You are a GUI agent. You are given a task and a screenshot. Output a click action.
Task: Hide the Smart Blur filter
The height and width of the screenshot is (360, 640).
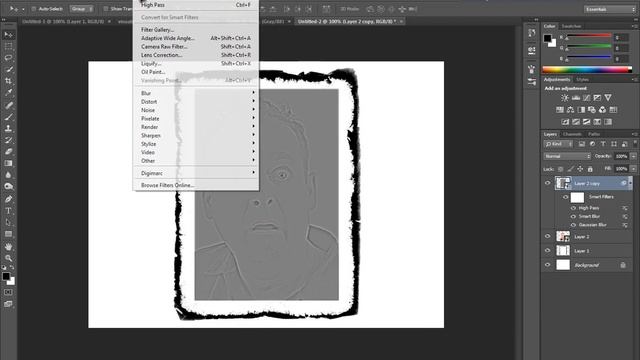[573, 216]
